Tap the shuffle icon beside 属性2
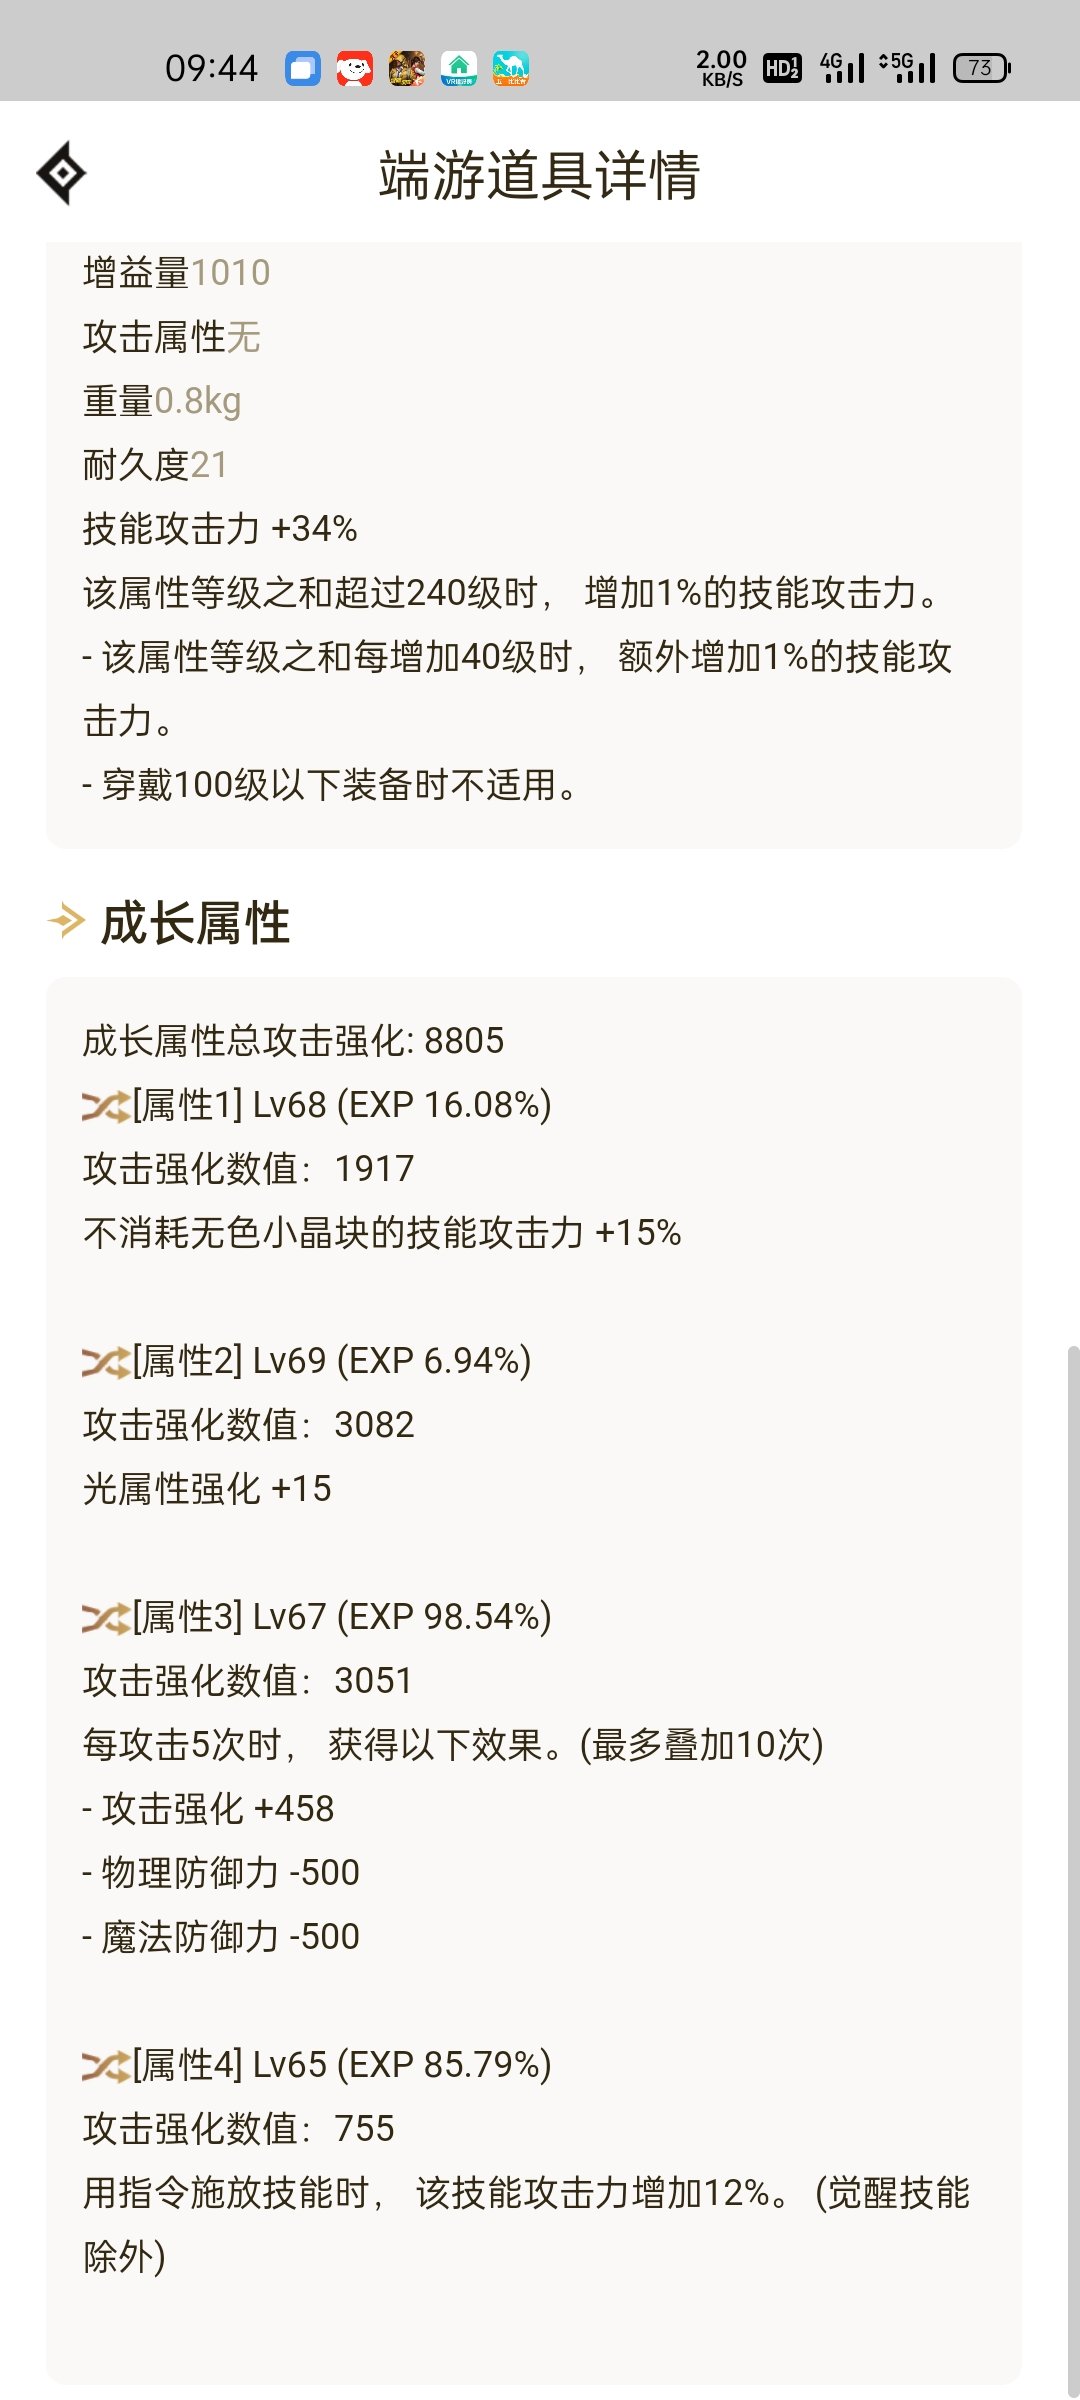Image resolution: width=1080 pixels, height=2400 pixels. [106, 1362]
